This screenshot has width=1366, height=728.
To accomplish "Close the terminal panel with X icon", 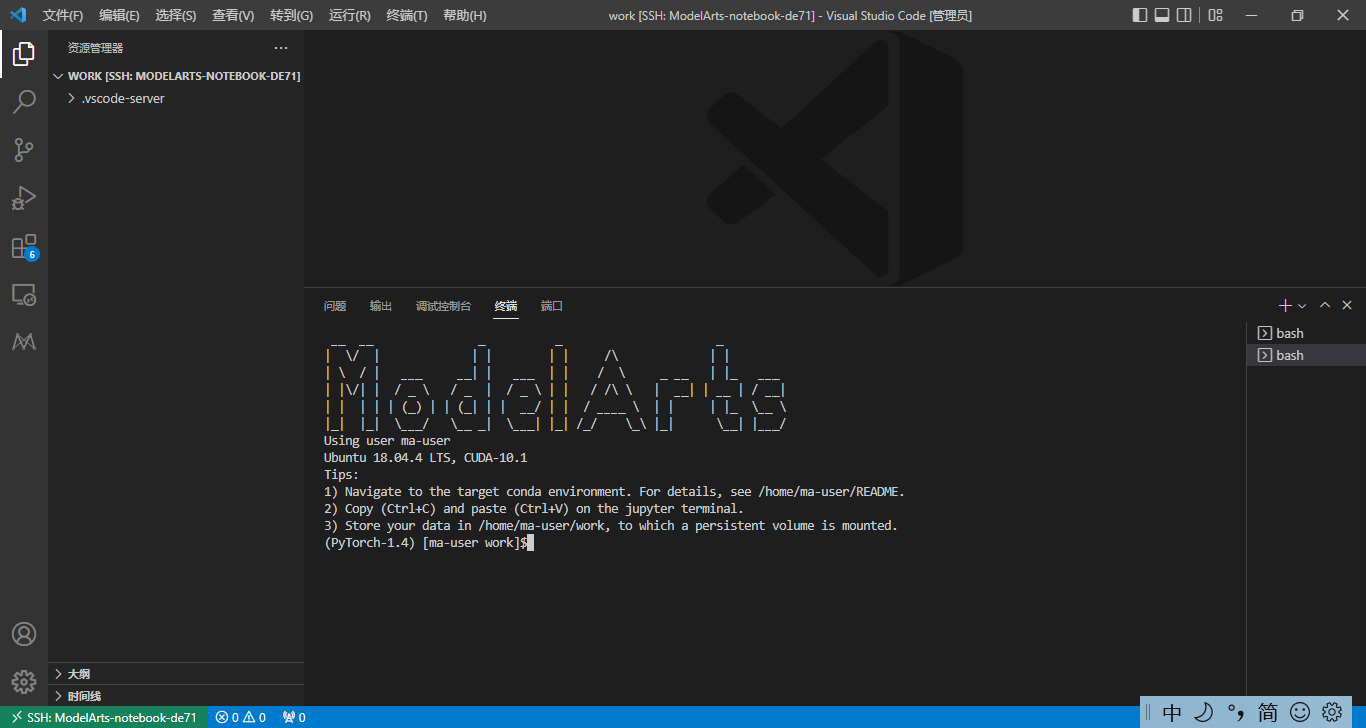I will [x=1347, y=305].
